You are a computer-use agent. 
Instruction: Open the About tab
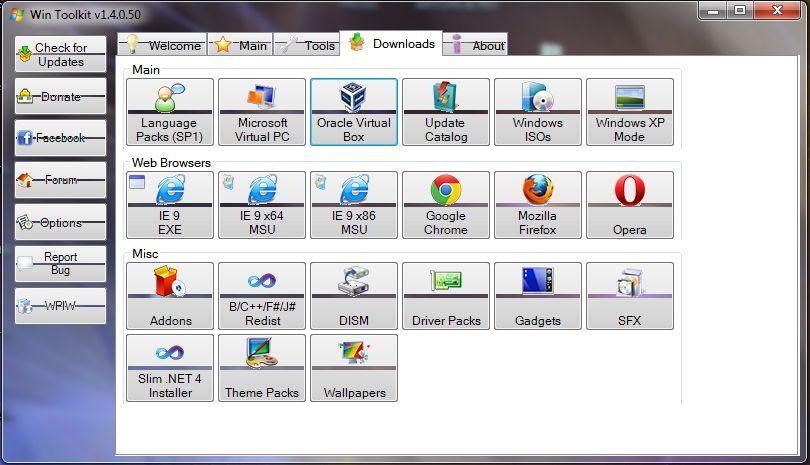tap(477, 45)
